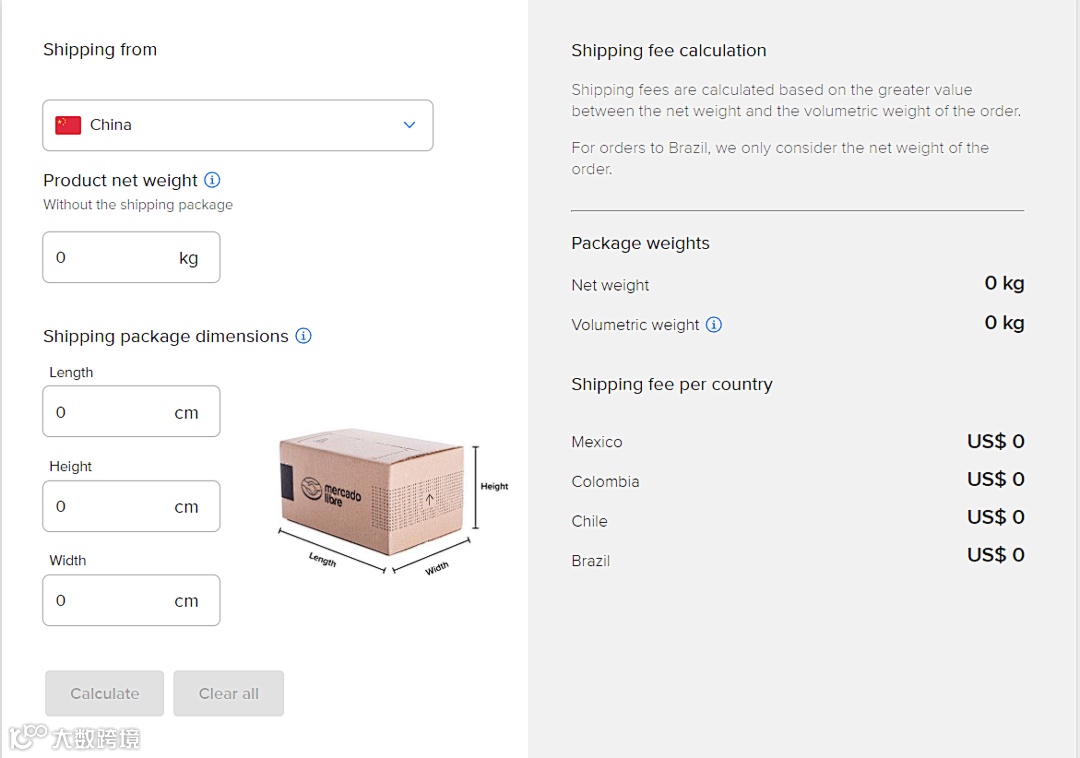Click the Shipping package dimensions info icon
The image size is (1080, 758).
pyautogui.click(x=303, y=336)
